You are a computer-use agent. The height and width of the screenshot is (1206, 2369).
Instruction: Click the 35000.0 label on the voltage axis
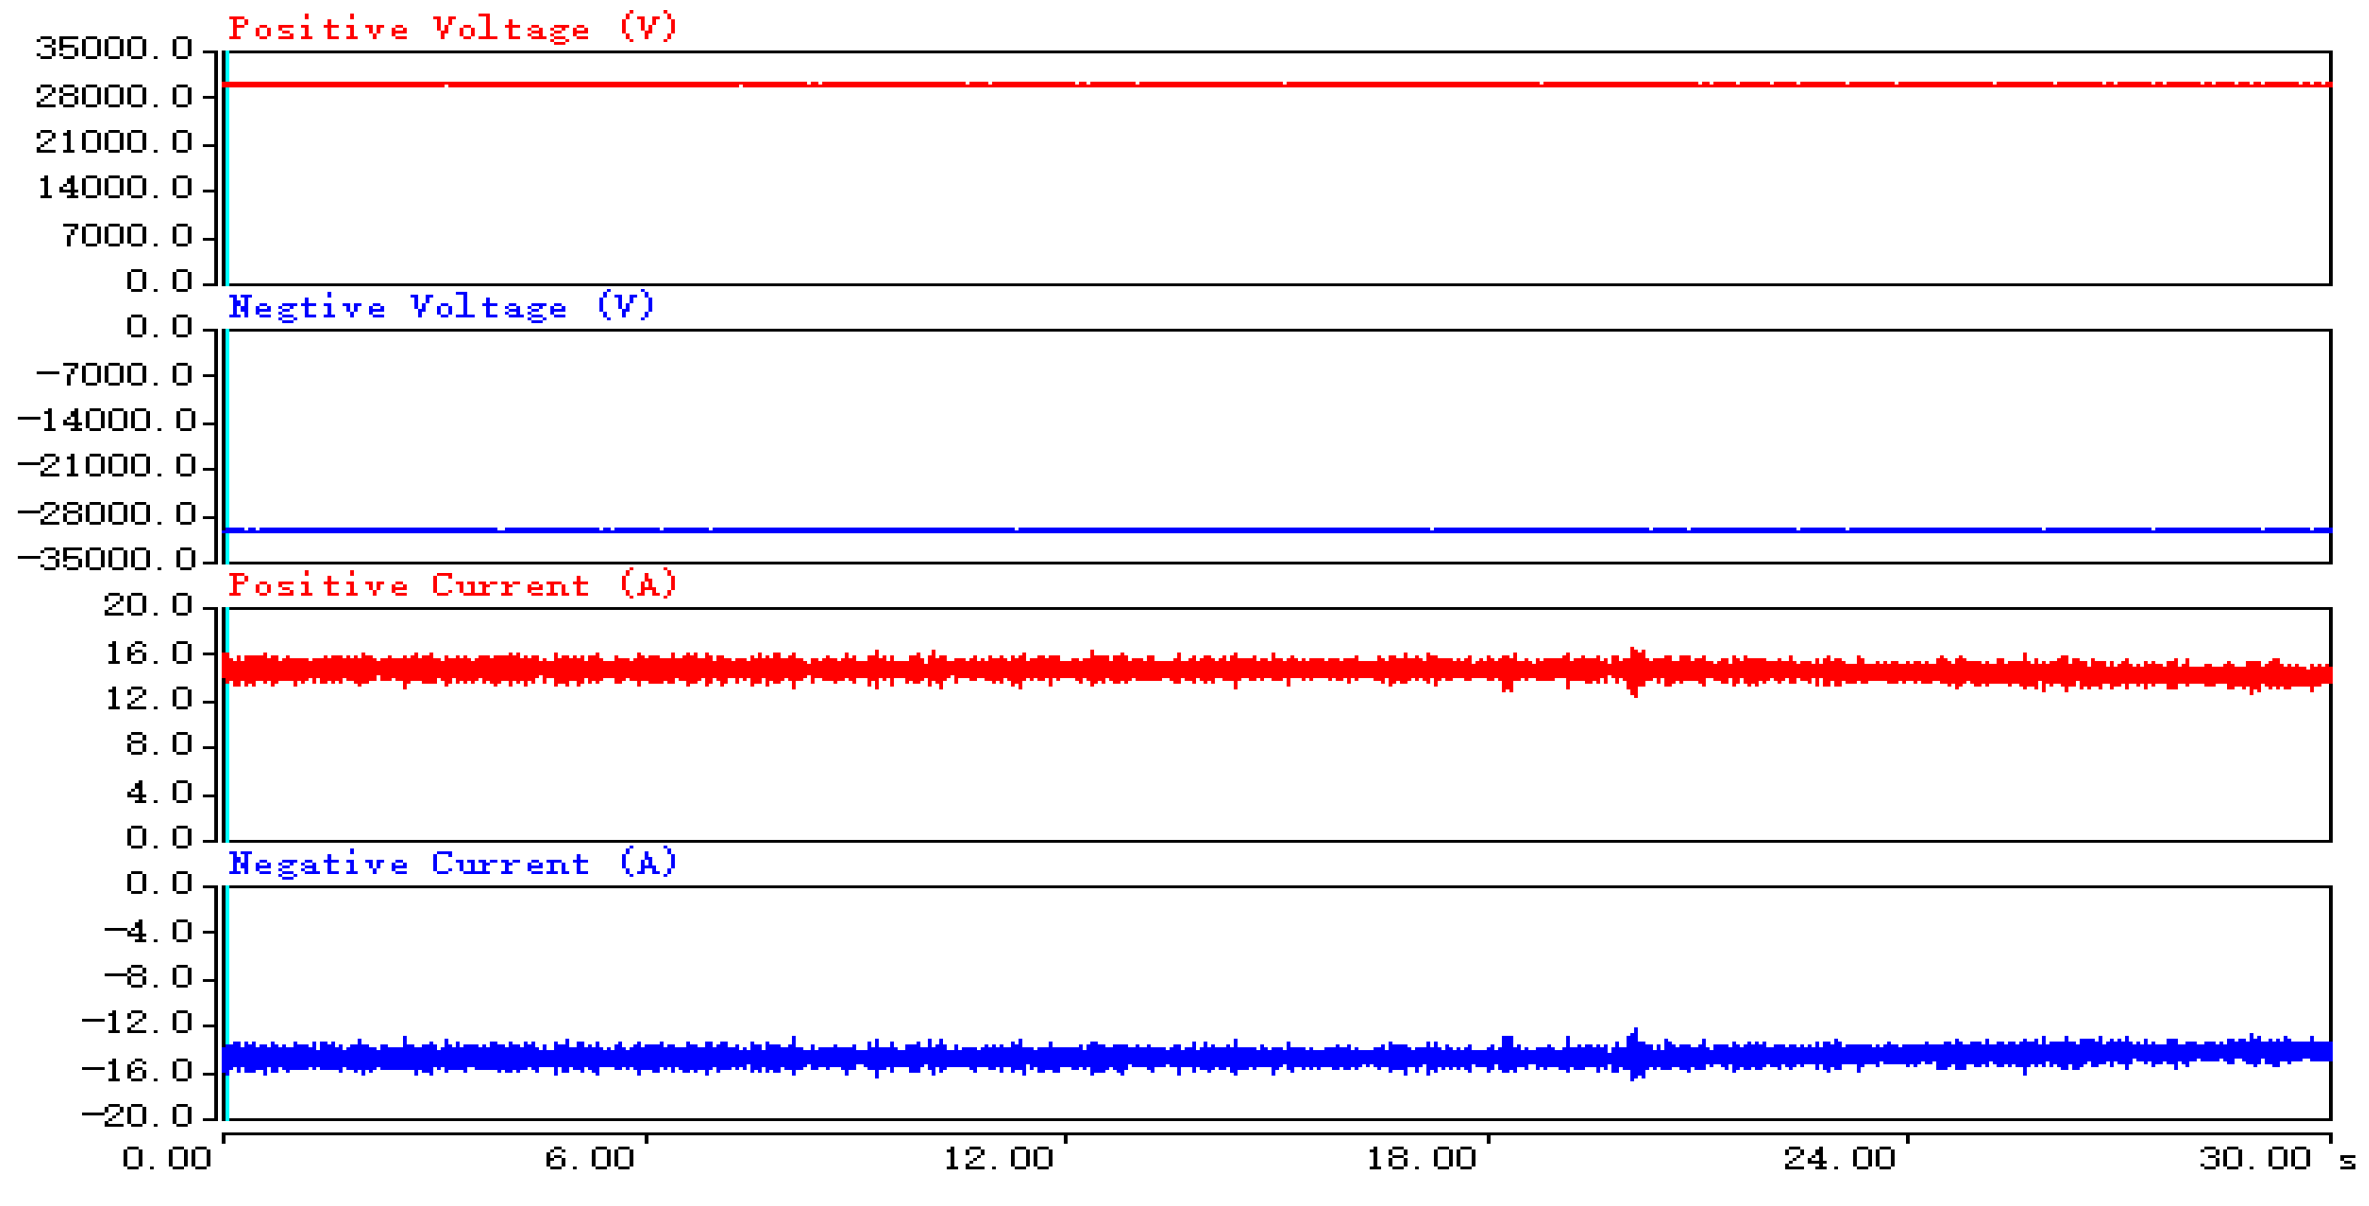click(x=114, y=48)
